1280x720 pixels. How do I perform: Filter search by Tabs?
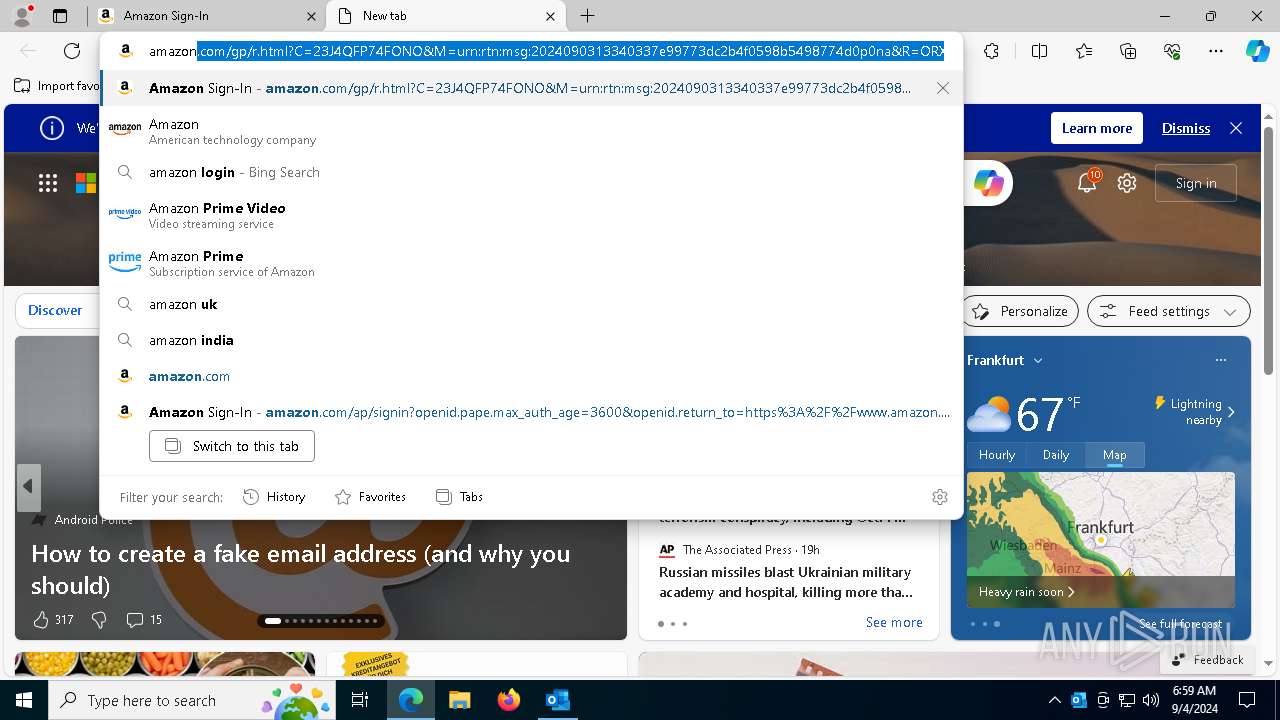click(x=460, y=497)
